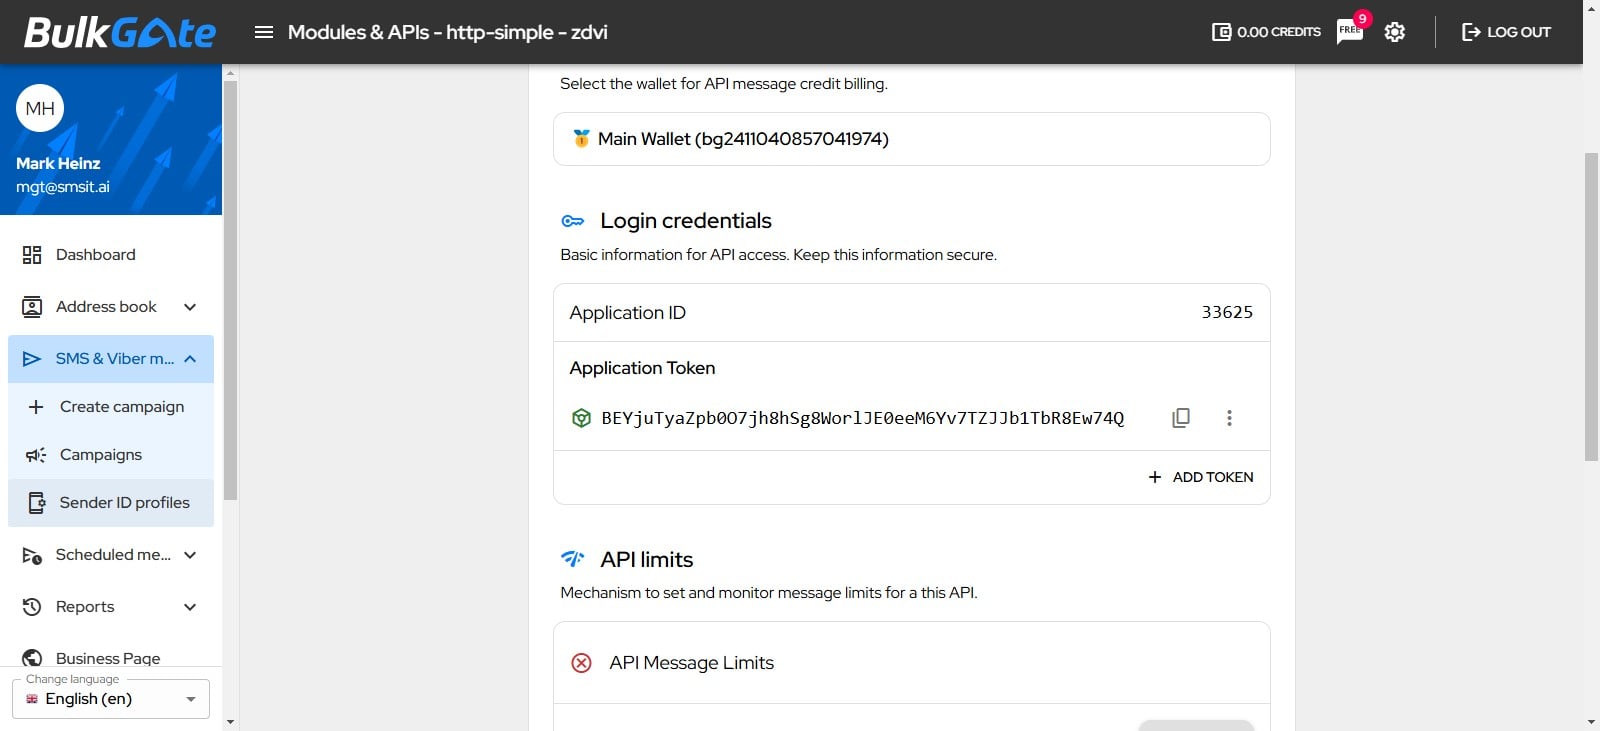Expand the Reports menu chevron
Image resolution: width=1600 pixels, height=731 pixels.
coord(190,607)
